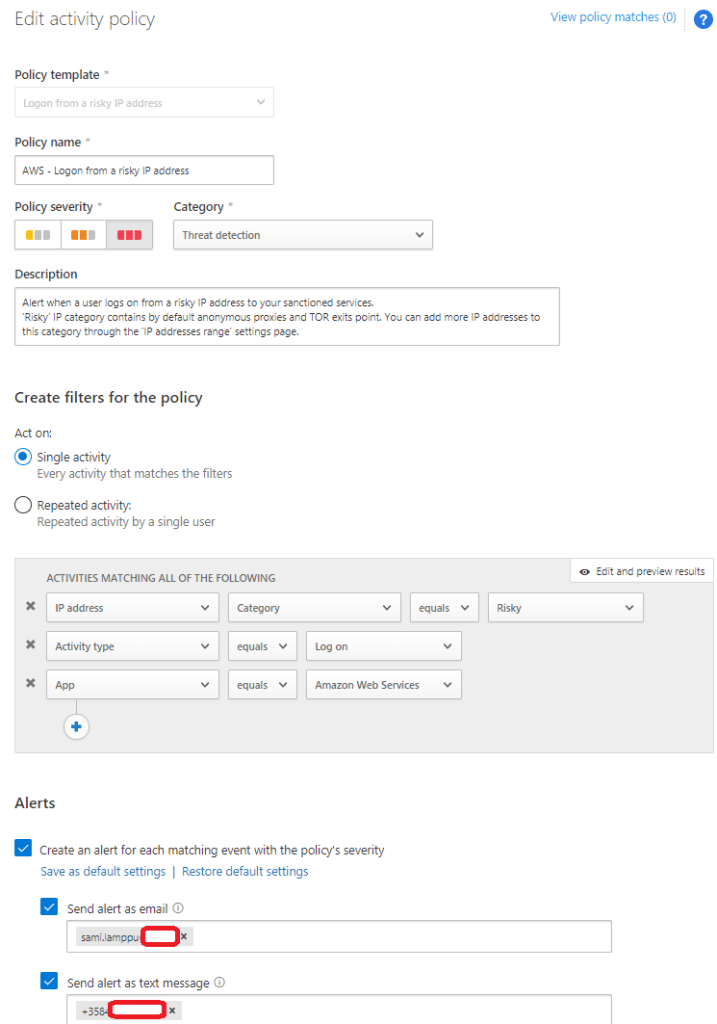Remove the IP address filter row
The width and height of the screenshot is (717, 1024).
coord(30,607)
